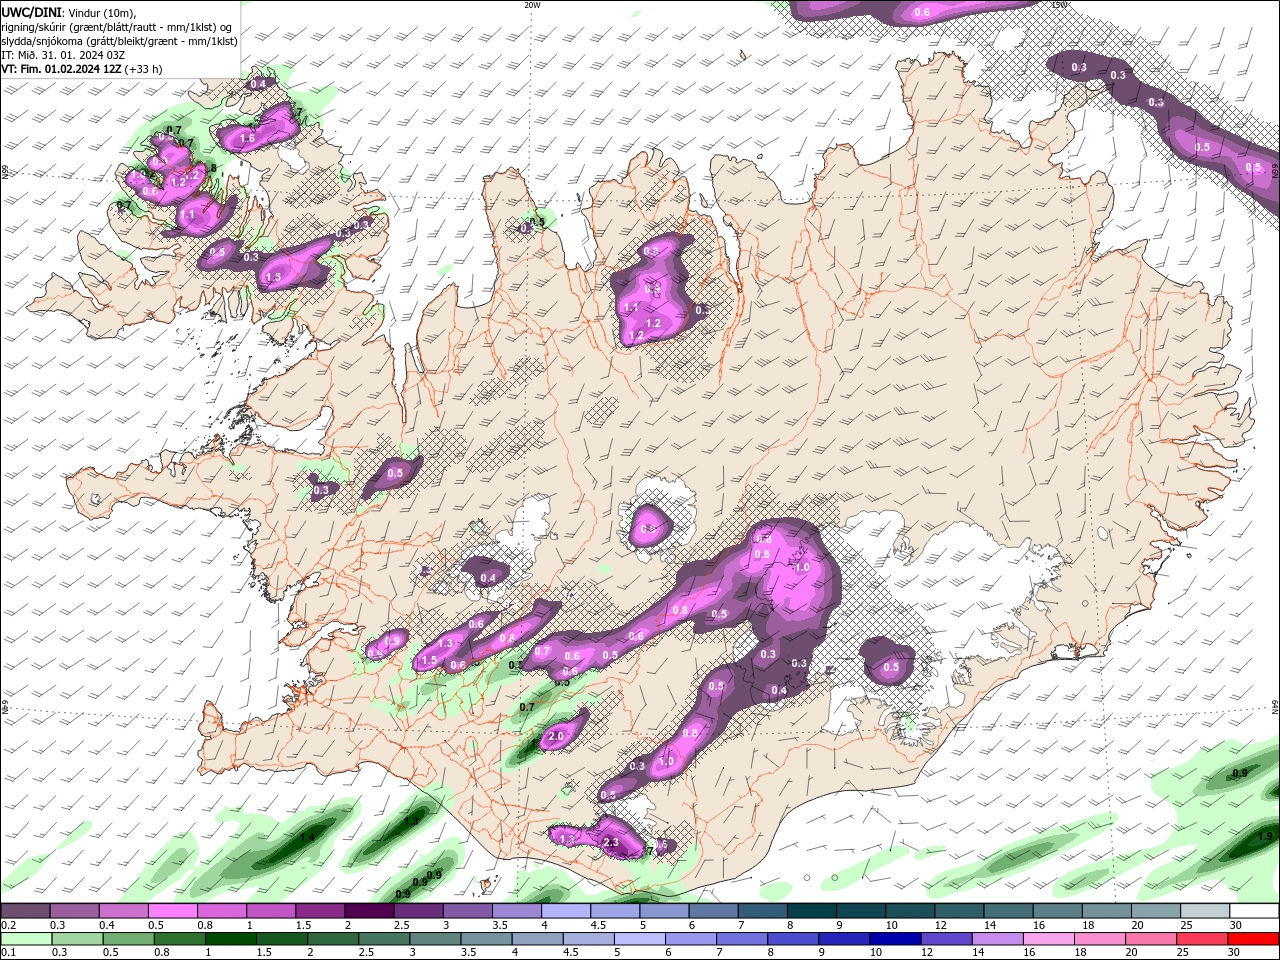Image resolution: width=1280 pixels, height=960 pixels.
Task: Select the navy blue rain swatch between 10 and 12
Action: coord(893,939)
